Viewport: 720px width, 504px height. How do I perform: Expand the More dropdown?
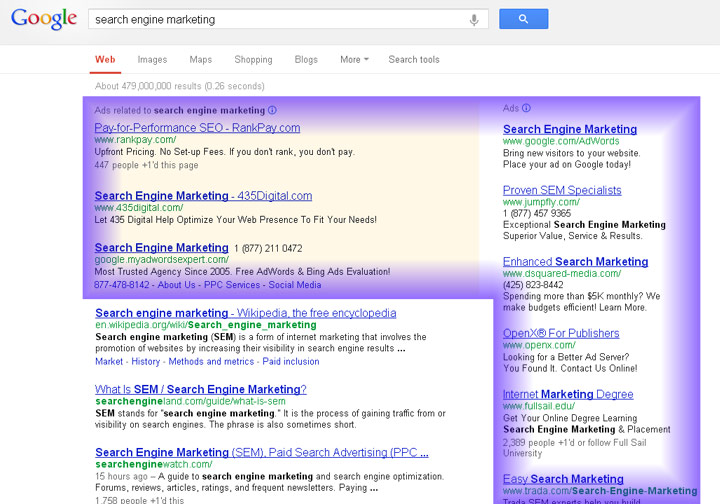click(354, 60)
